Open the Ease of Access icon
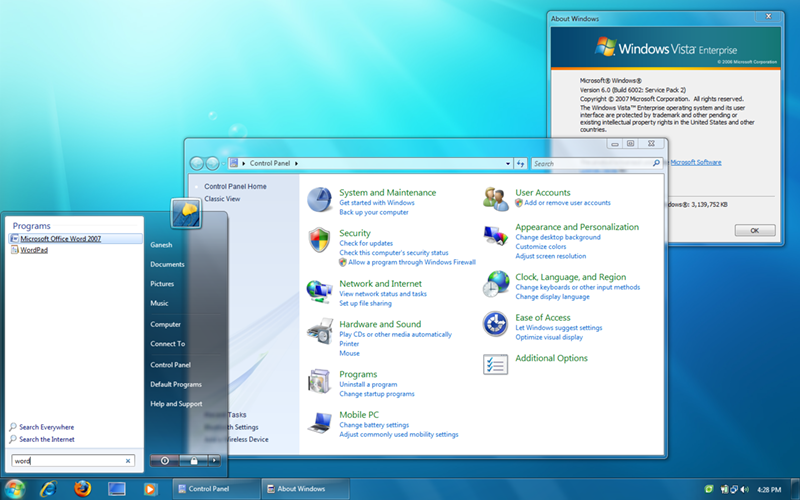The height and width of the screenshot is (500, 800). (x=496, y=323)
